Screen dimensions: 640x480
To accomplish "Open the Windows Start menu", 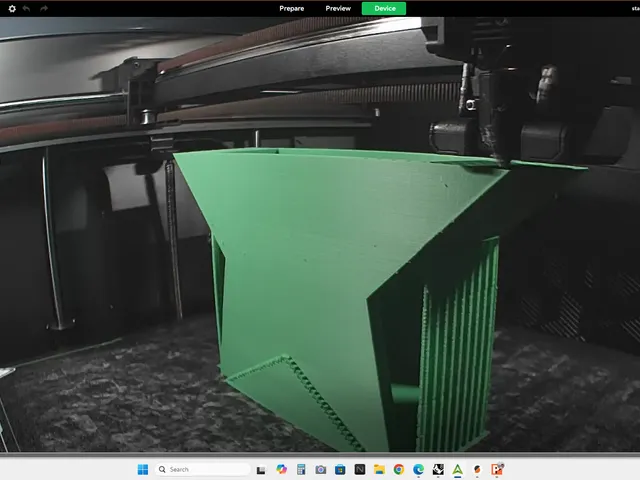I will click(143, 469).
